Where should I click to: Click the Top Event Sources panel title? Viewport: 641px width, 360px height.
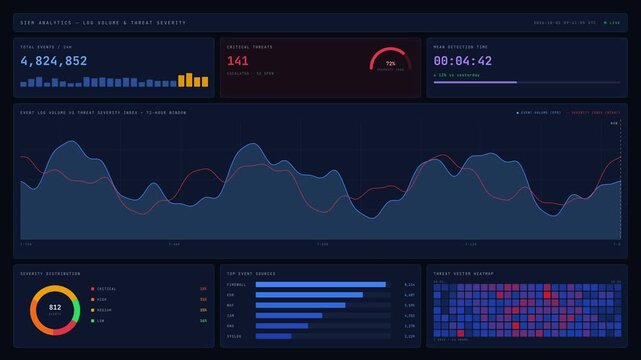tap(251, 274)
